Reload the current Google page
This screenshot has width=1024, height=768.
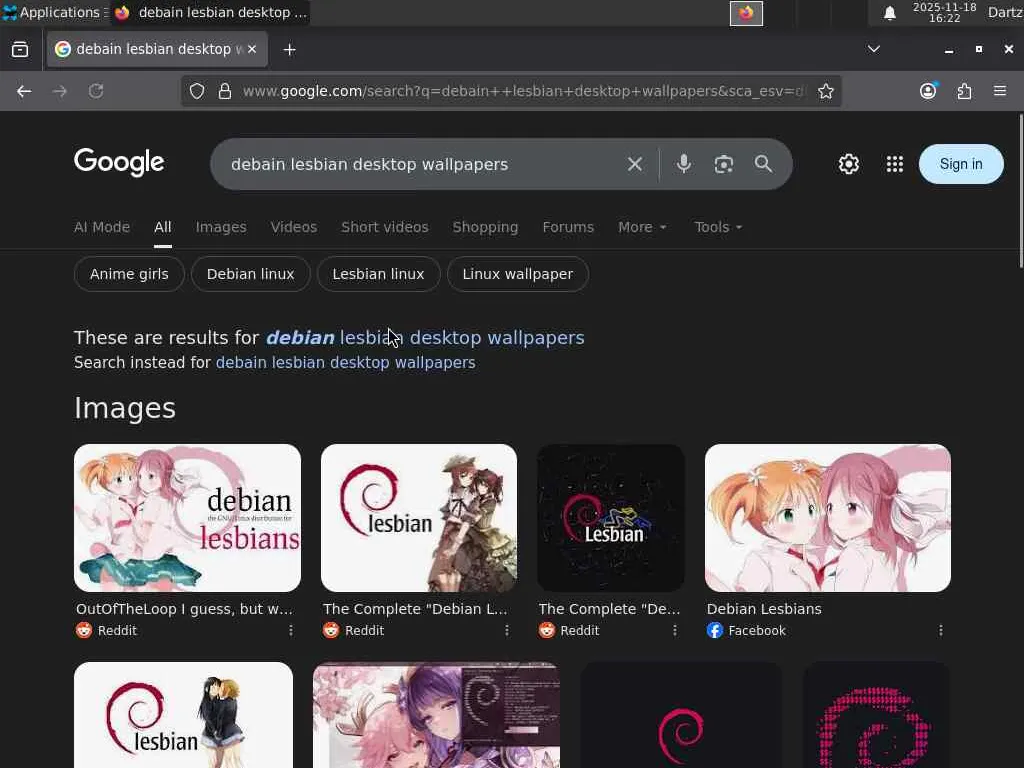(96, 91)
